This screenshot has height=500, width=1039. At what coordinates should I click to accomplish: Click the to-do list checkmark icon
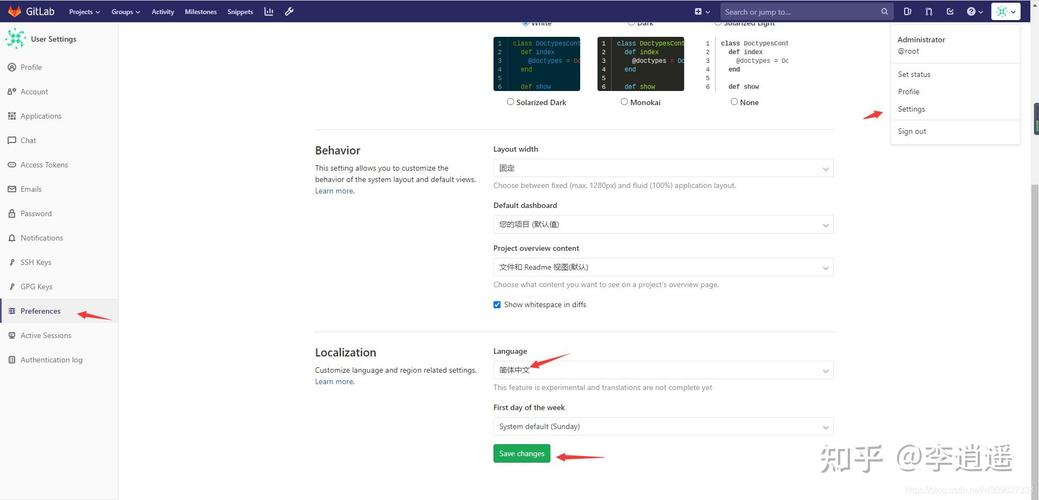point(949,12)
